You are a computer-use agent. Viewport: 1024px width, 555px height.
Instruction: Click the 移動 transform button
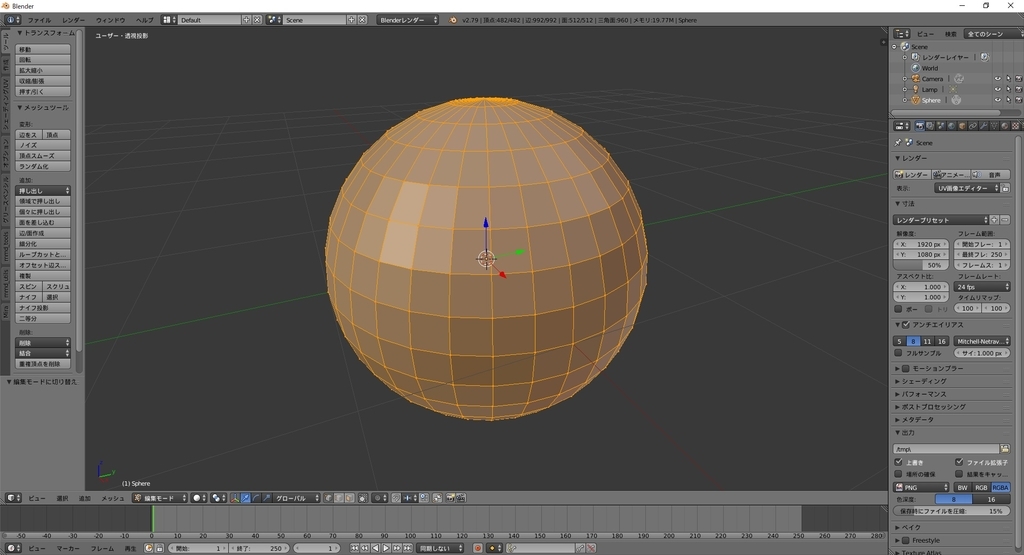43,49
